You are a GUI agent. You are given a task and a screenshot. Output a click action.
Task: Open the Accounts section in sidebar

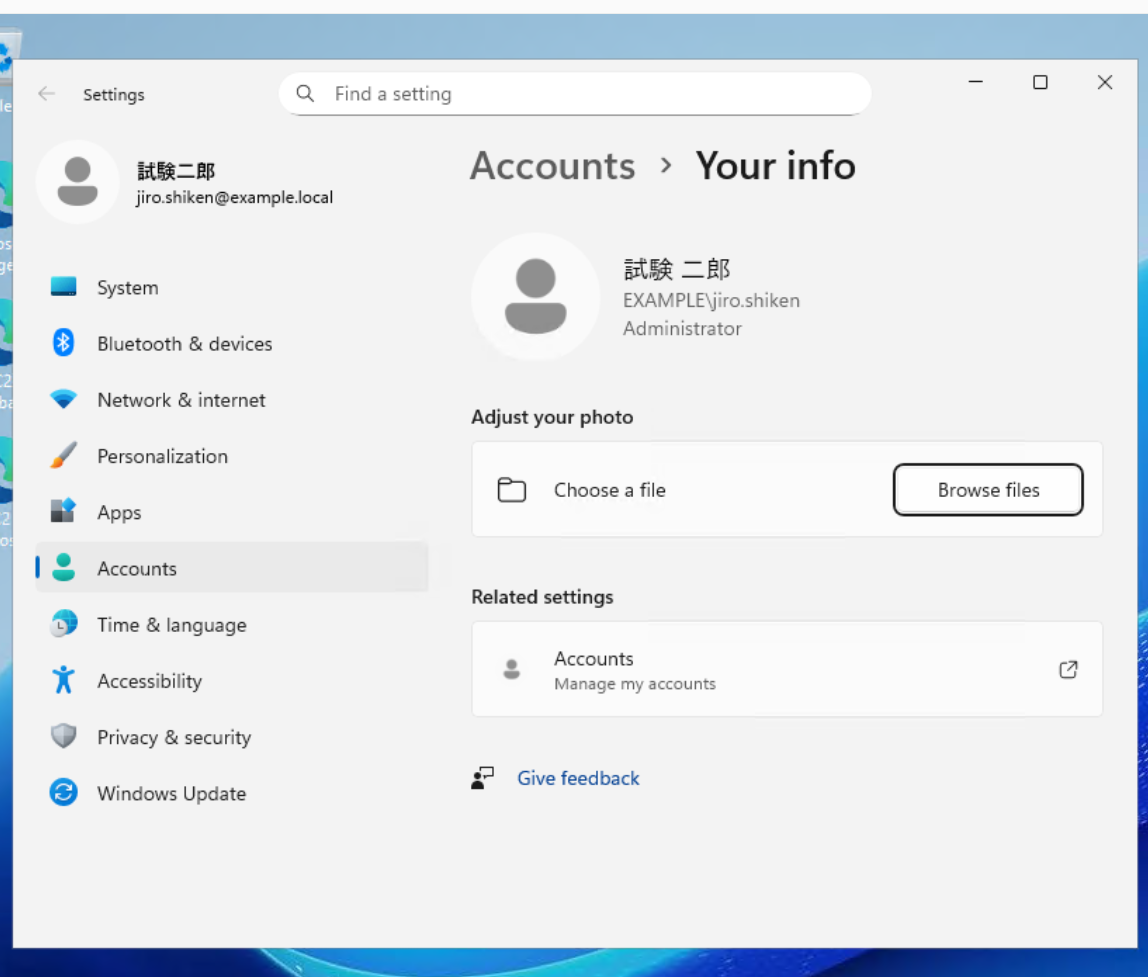tap(137, 568)
